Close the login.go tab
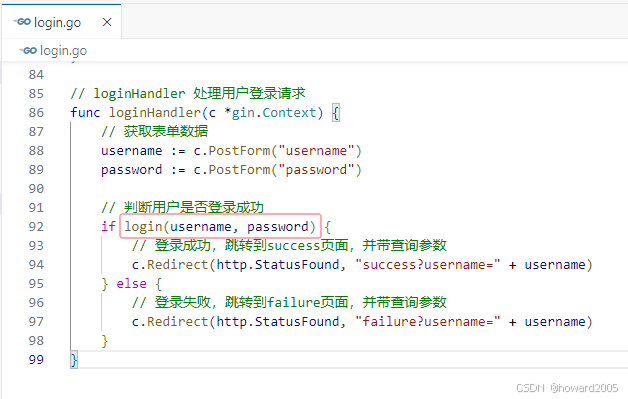Viewport: 628px width, 399px height. click(x=107, y=22)
